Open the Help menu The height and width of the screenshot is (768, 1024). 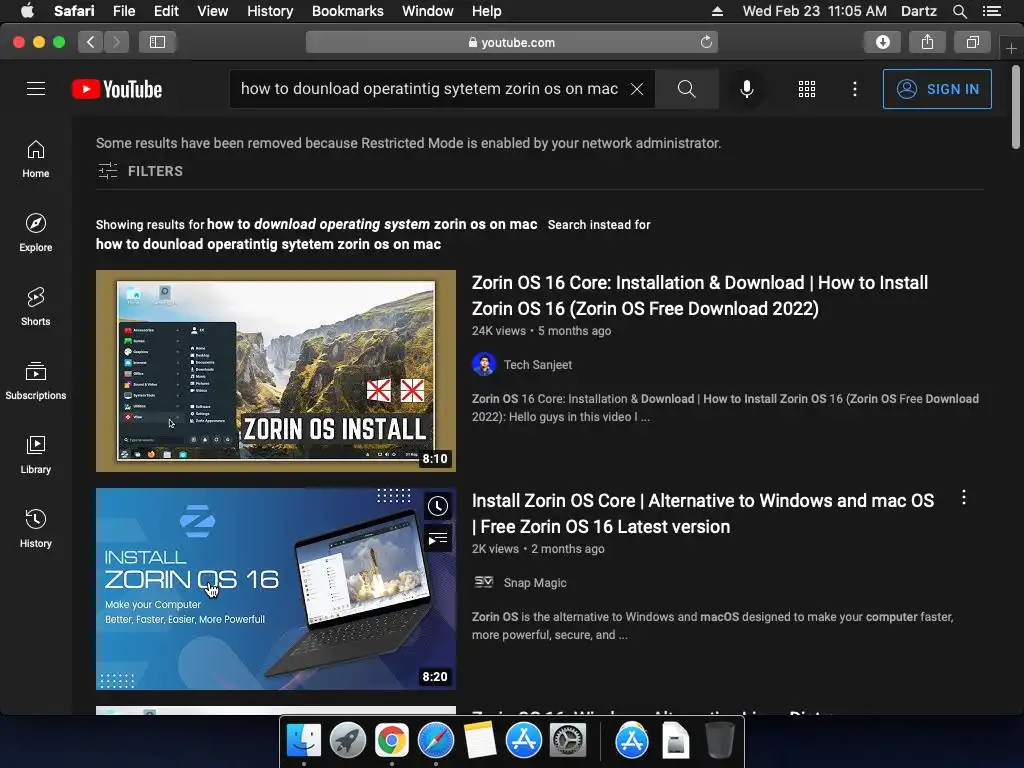(487, 11)
